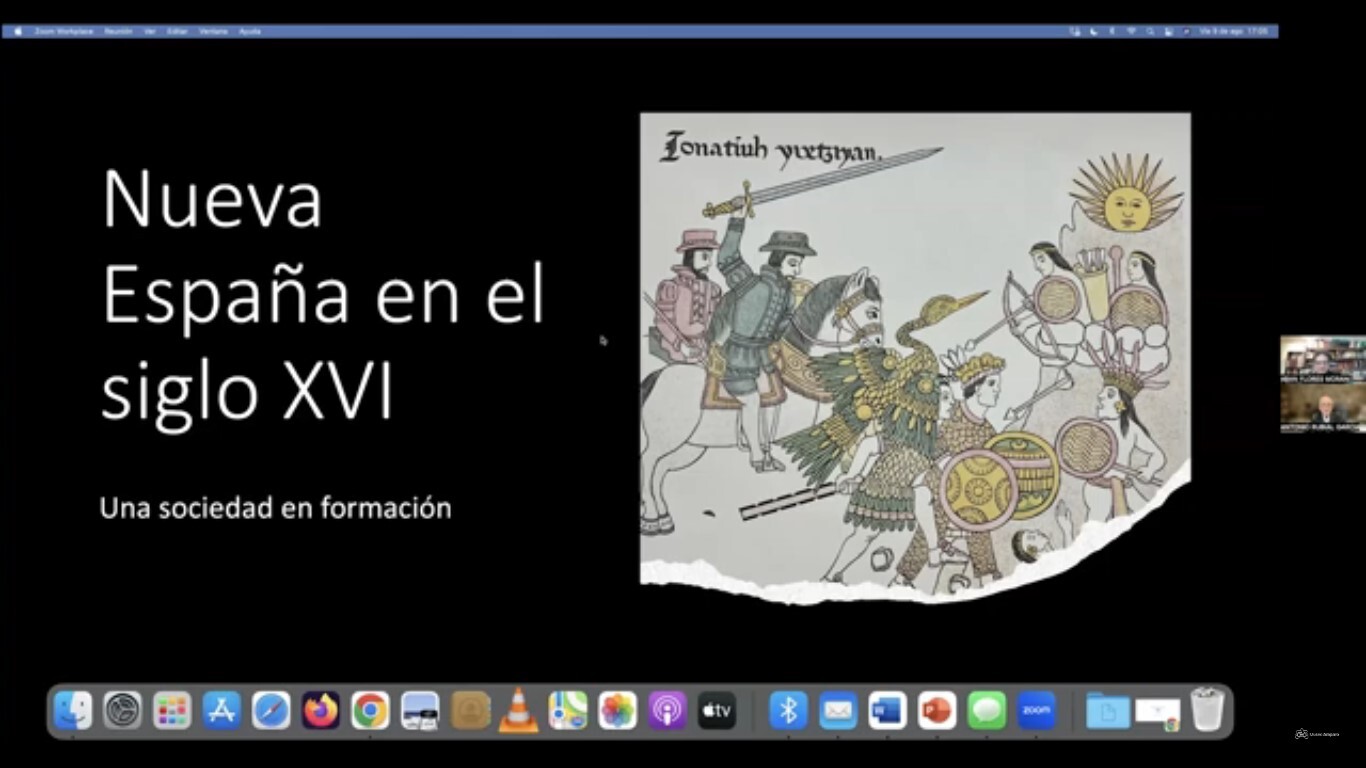
Task: Click the codex battle illustration on slide
Action: (915, 358)
